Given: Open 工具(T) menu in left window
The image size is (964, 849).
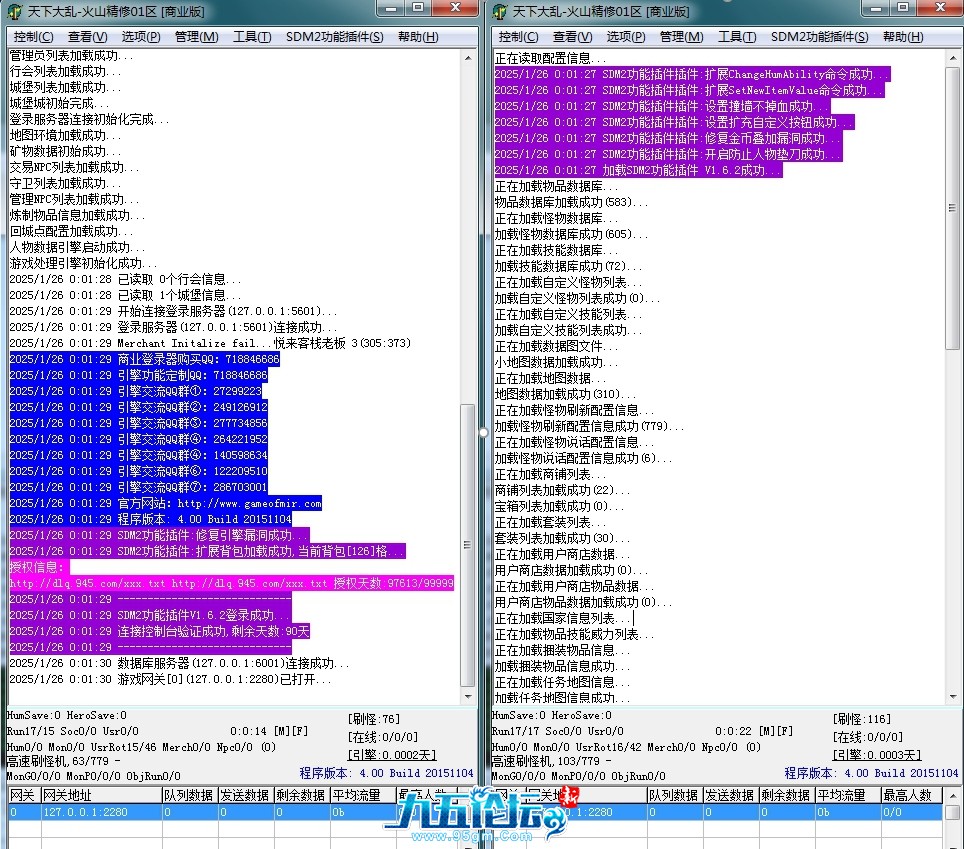Looking at the screenshot, I should pos(252,37).
